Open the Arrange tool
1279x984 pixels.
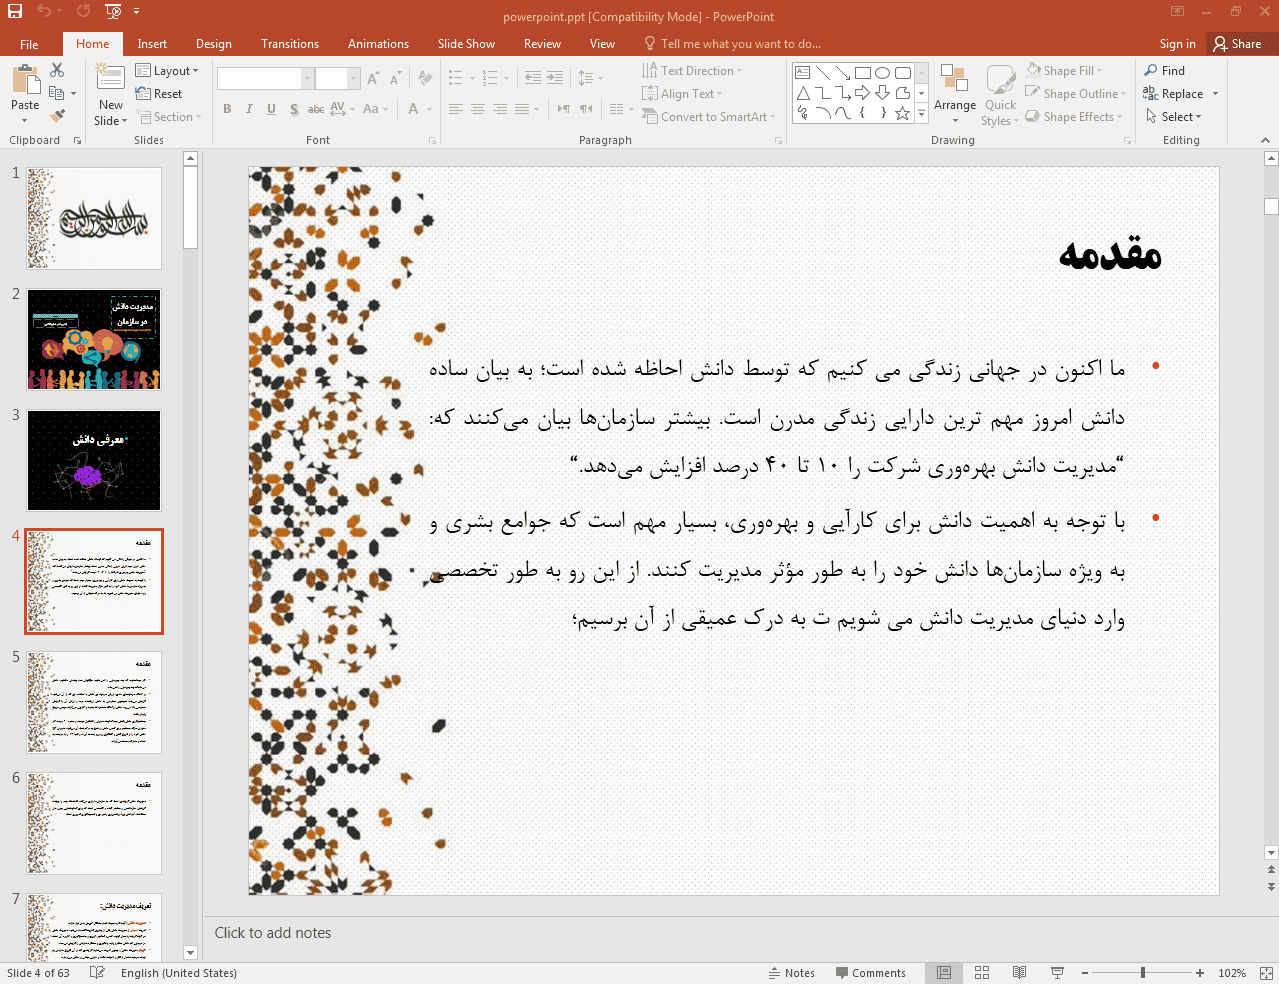coord(954,92)
